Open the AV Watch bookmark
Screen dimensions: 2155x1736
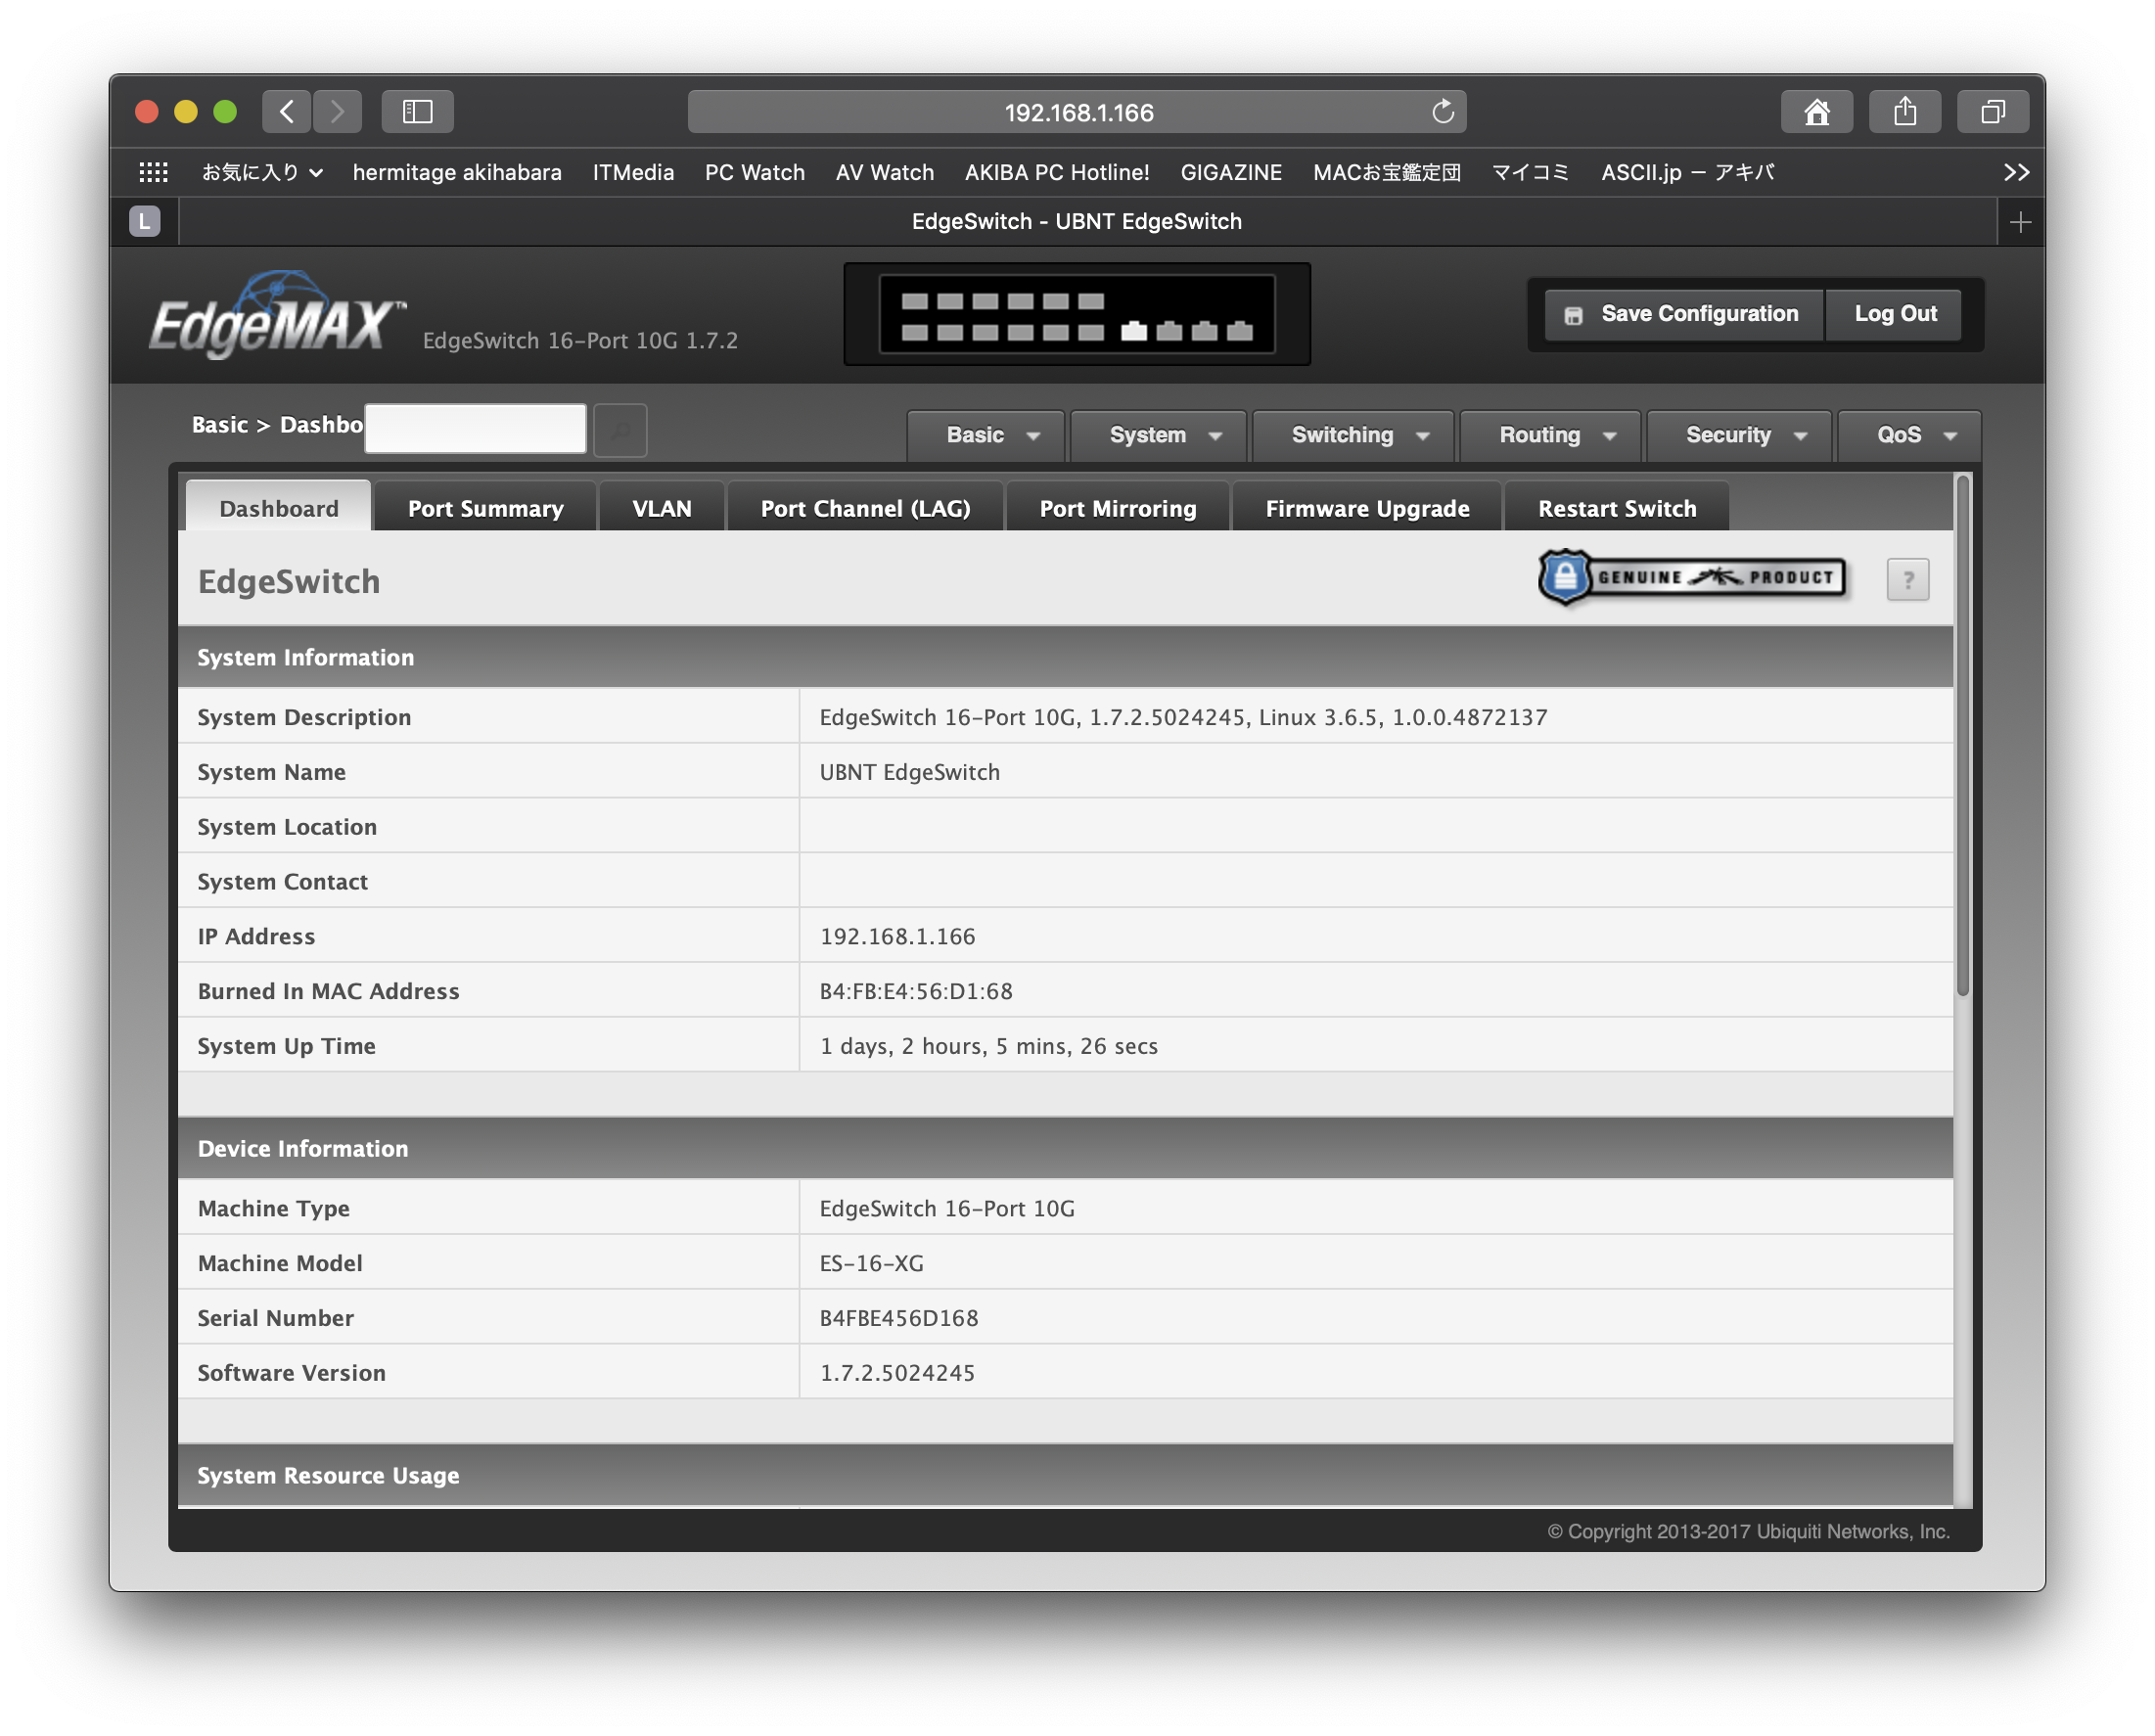pos(884,172)
